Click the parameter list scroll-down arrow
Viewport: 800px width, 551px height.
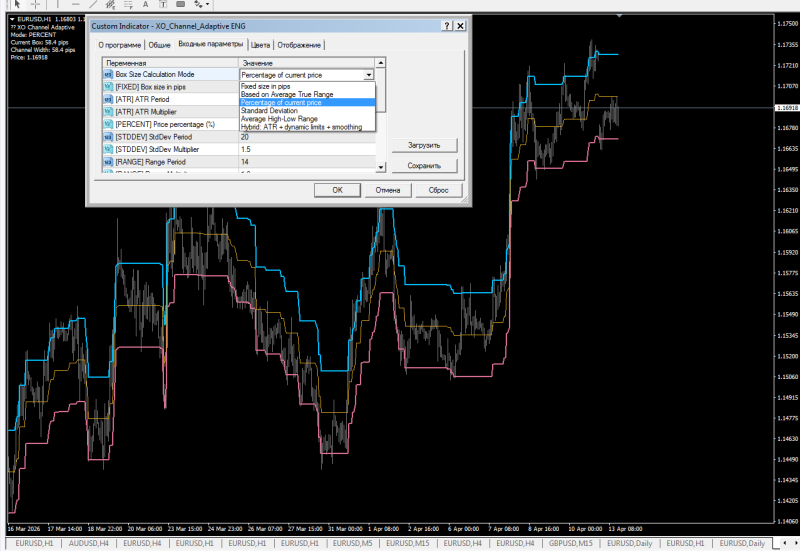pos(381,167)
